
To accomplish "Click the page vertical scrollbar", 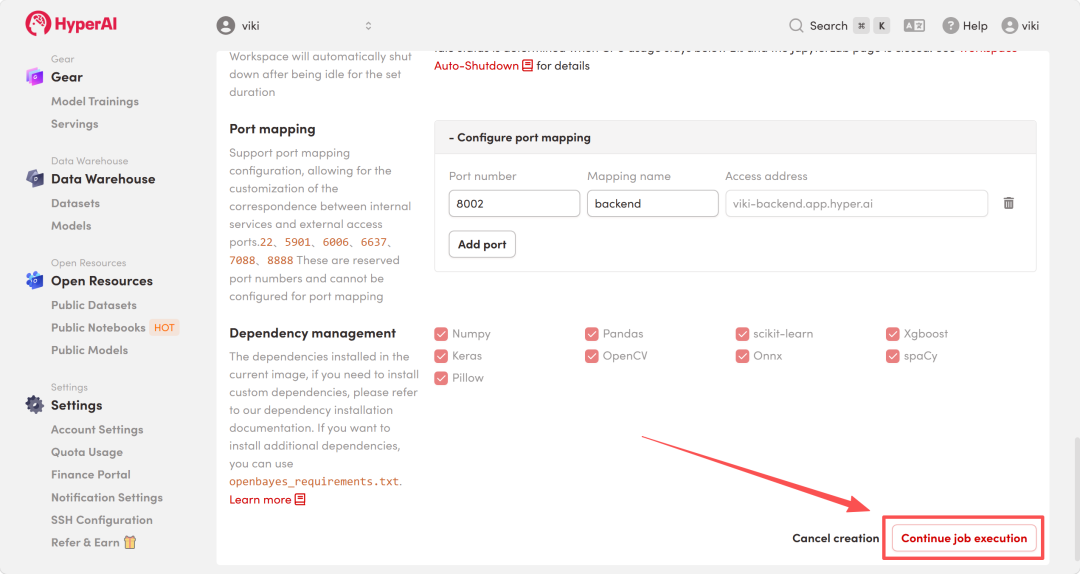I will tap(1075, 500).
